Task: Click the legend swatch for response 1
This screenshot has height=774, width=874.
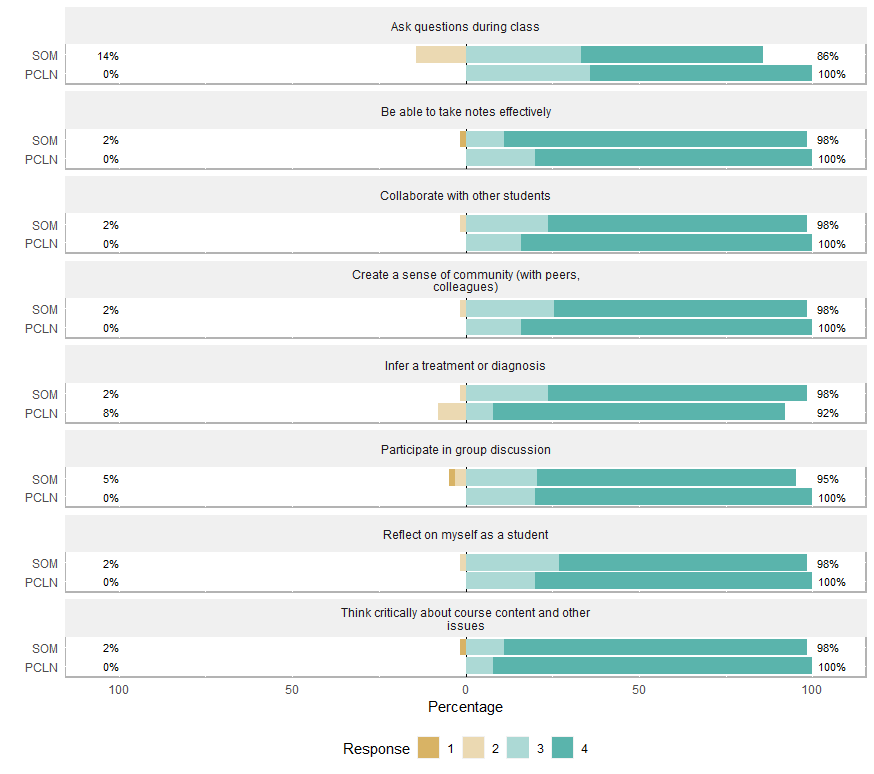Action: (429, 748)
